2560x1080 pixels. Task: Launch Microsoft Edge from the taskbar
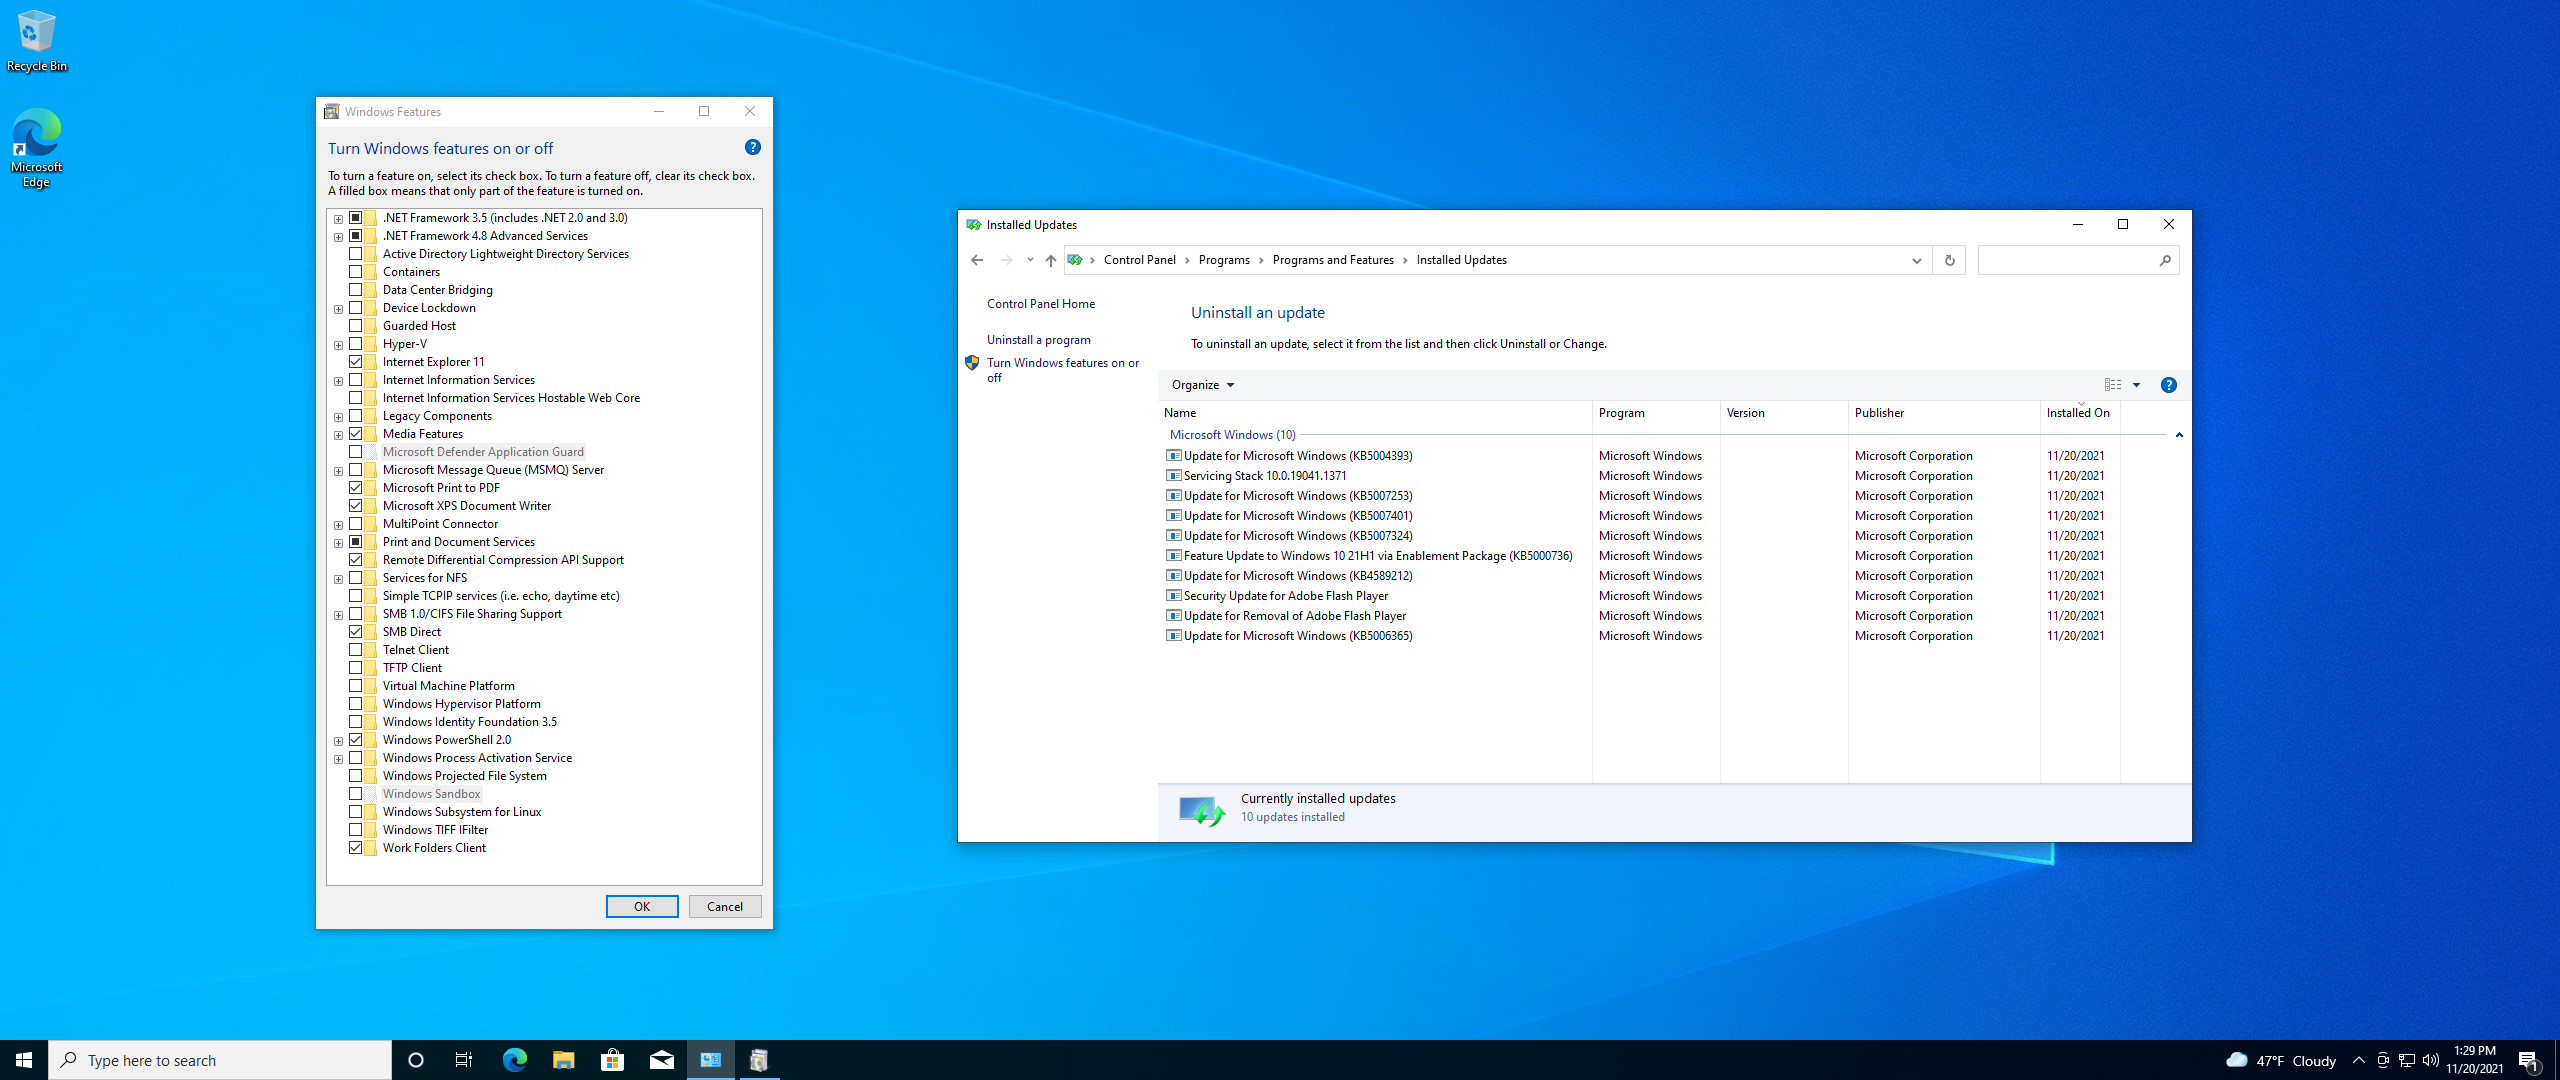coord(514,1060)
